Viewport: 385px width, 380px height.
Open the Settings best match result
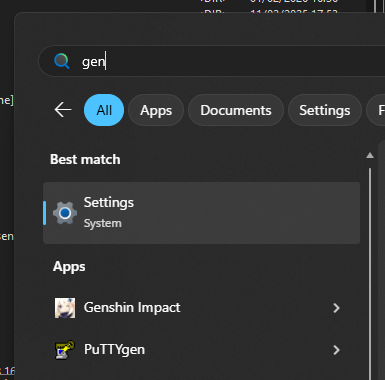tap(201, 213)
